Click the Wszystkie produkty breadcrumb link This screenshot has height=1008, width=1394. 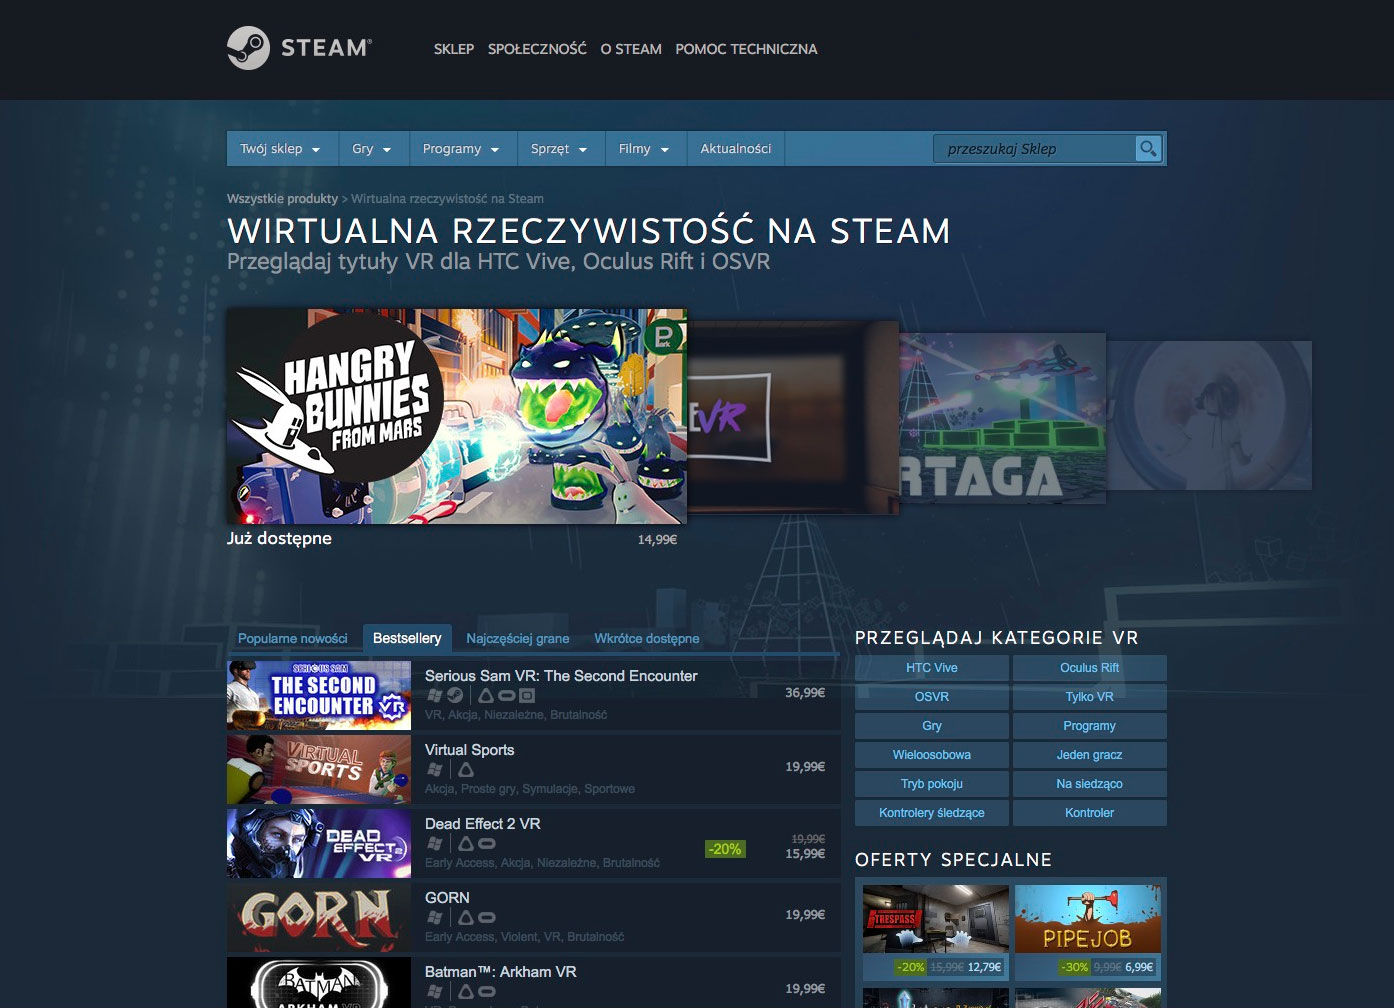click(283, 199)
